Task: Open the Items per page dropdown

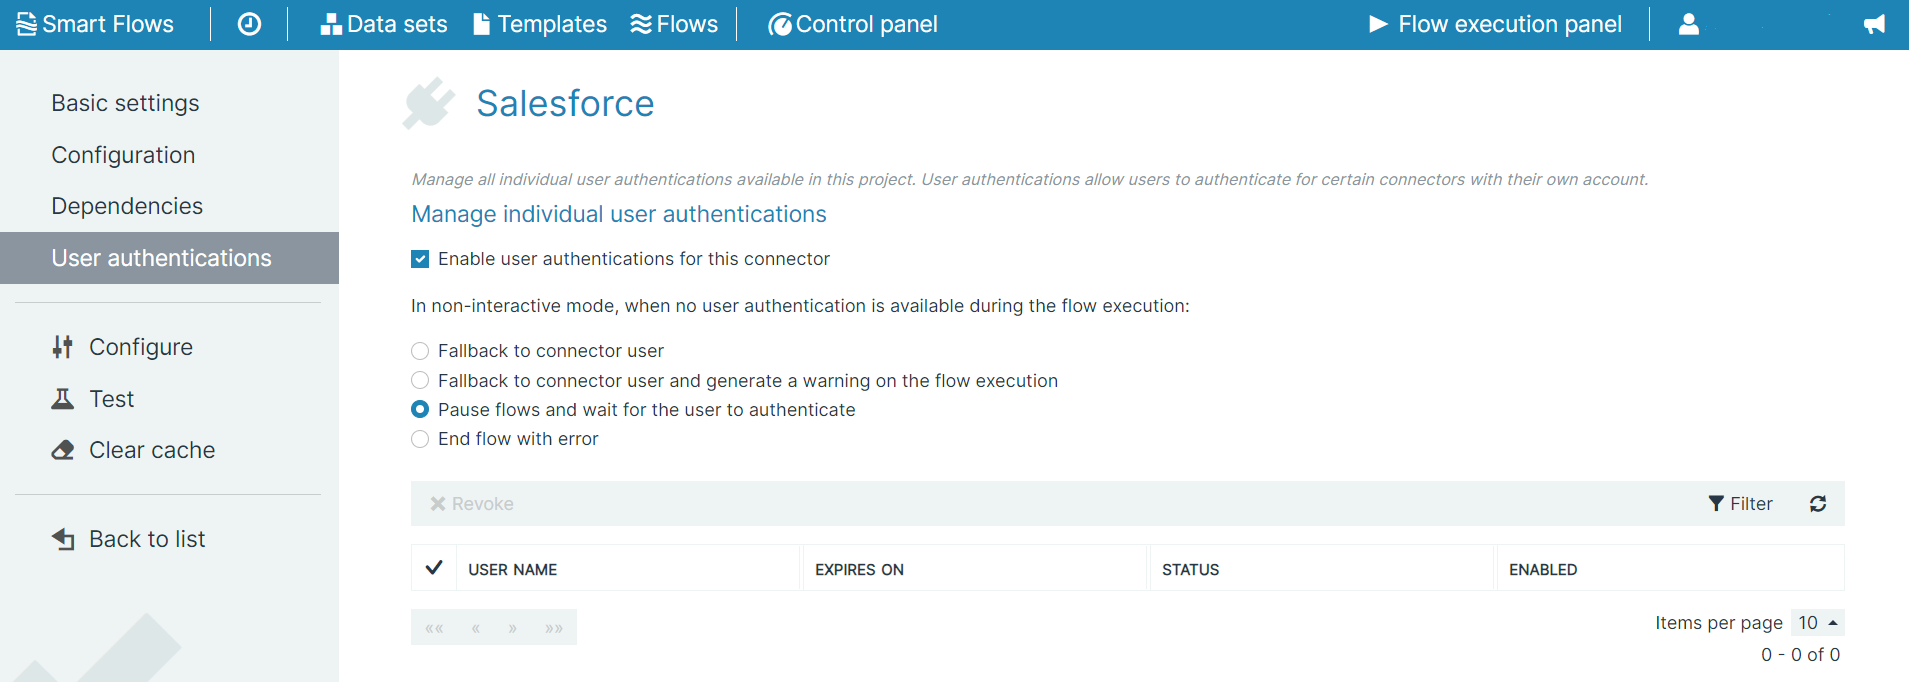Action: click(1818, 623)
